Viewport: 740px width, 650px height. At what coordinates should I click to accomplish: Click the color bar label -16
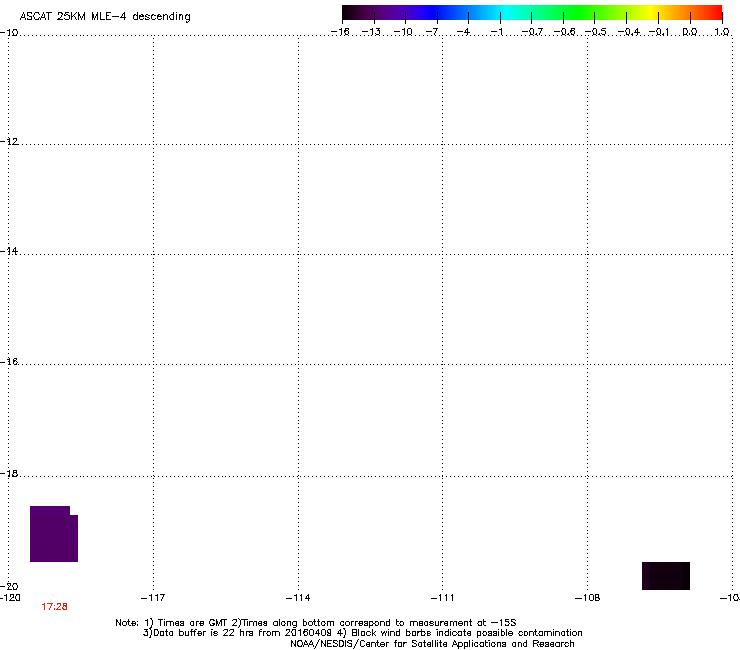click(x=340, y=32)
